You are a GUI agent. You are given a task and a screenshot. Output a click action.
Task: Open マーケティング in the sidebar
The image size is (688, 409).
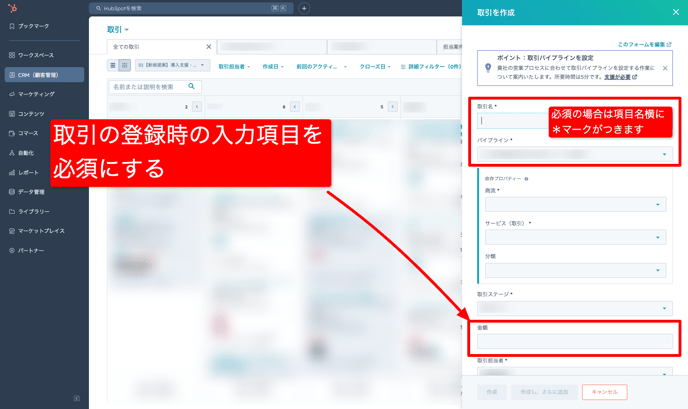pyautogui.click(x=32, y=94)
